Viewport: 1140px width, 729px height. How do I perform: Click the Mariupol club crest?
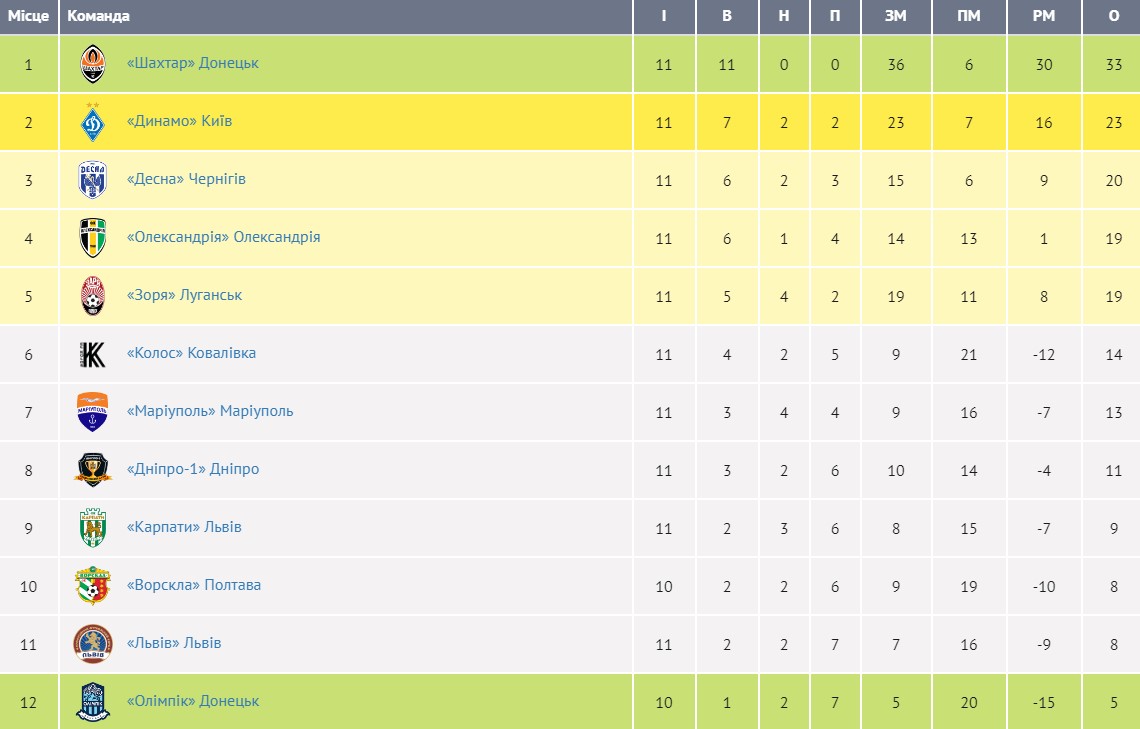click(x=93, y=412)
